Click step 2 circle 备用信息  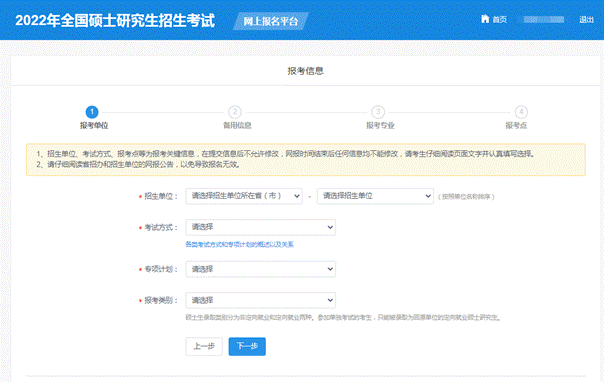(235, 112)
